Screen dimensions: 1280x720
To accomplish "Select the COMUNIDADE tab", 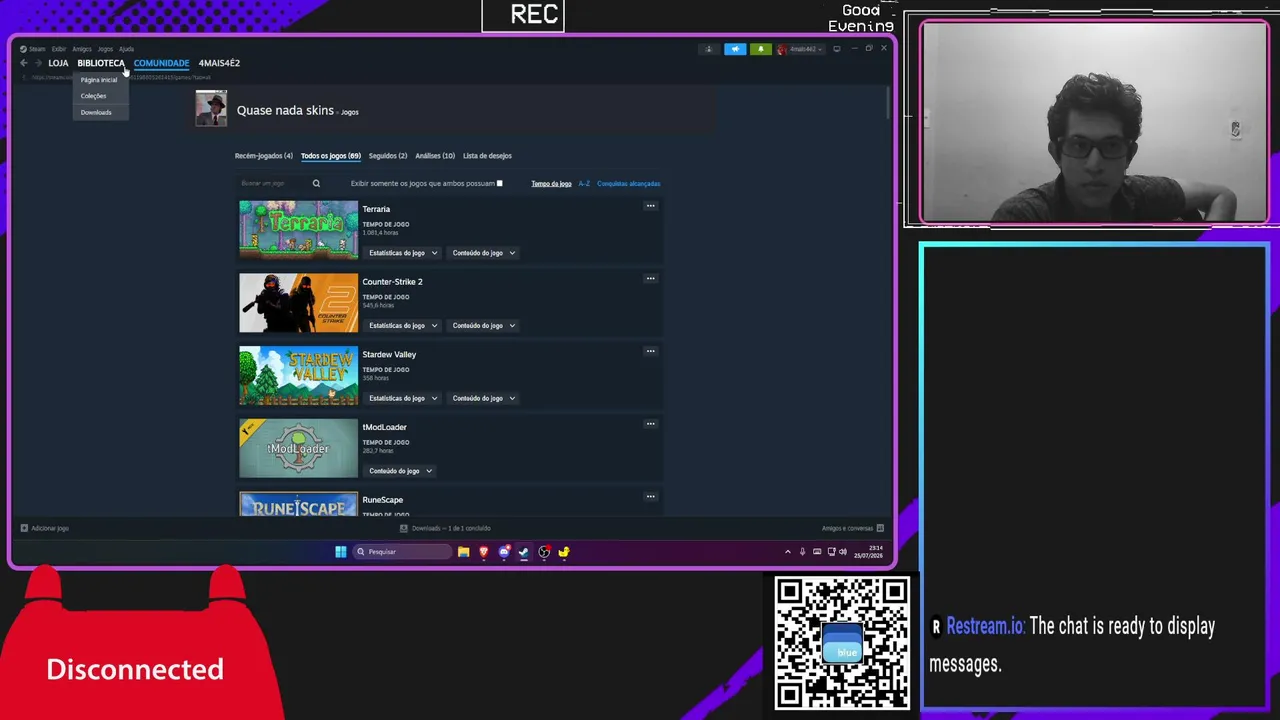I will point(161,63).
